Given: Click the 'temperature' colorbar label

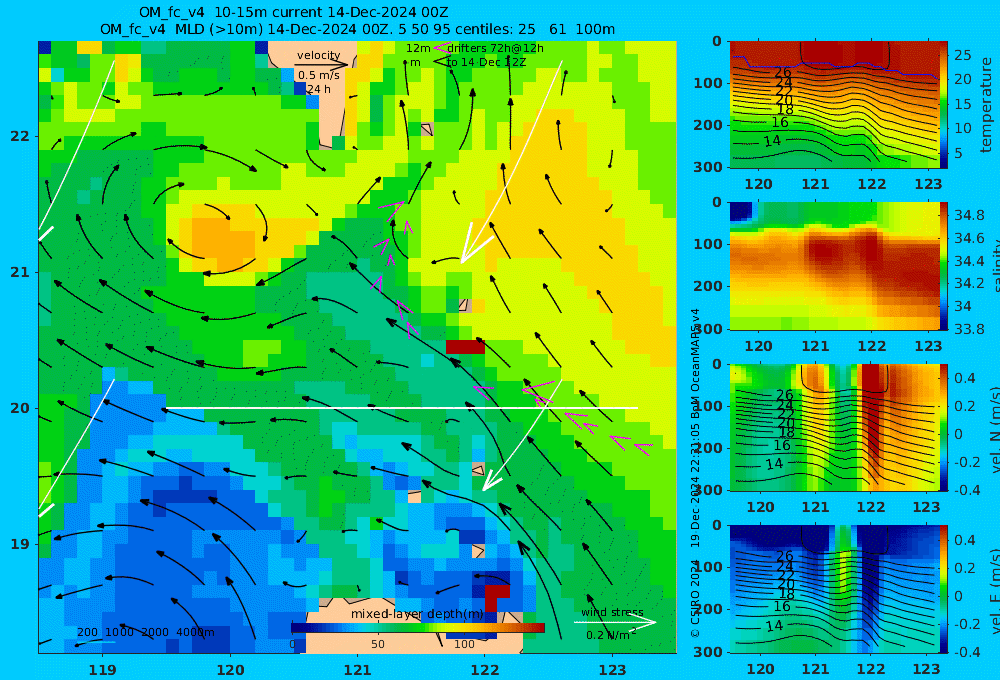Looking at the screenshot, I should (986, 105).
